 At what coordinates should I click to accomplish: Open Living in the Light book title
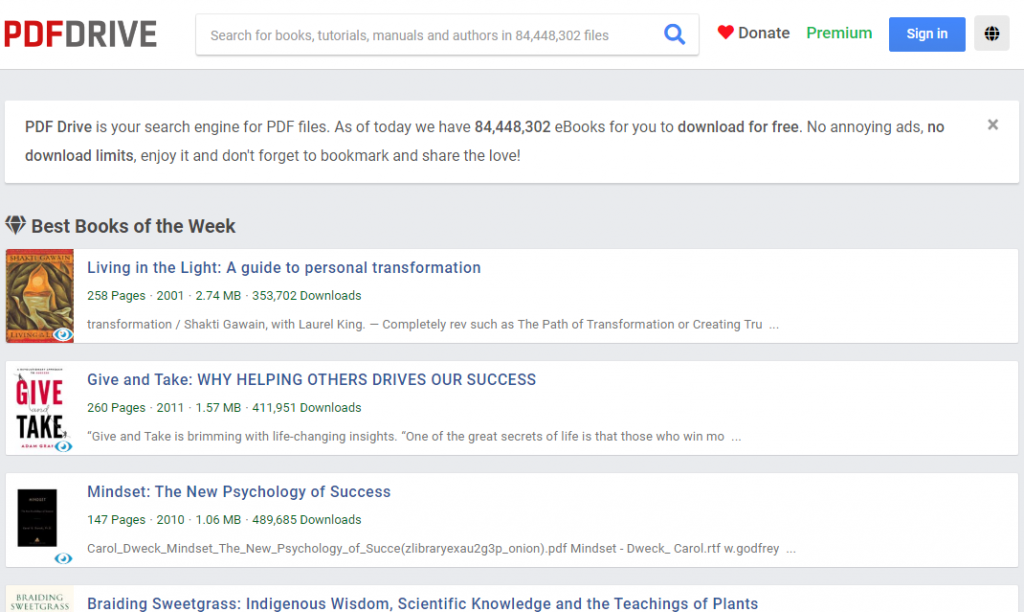[x=283, y=268]
